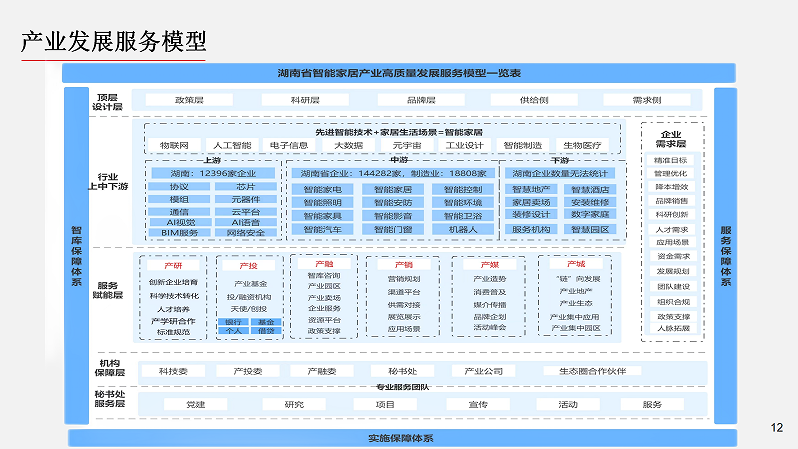The image size is (798, 449).
Task: Click the 智能制造 box
Action: [x=523, y=145]
